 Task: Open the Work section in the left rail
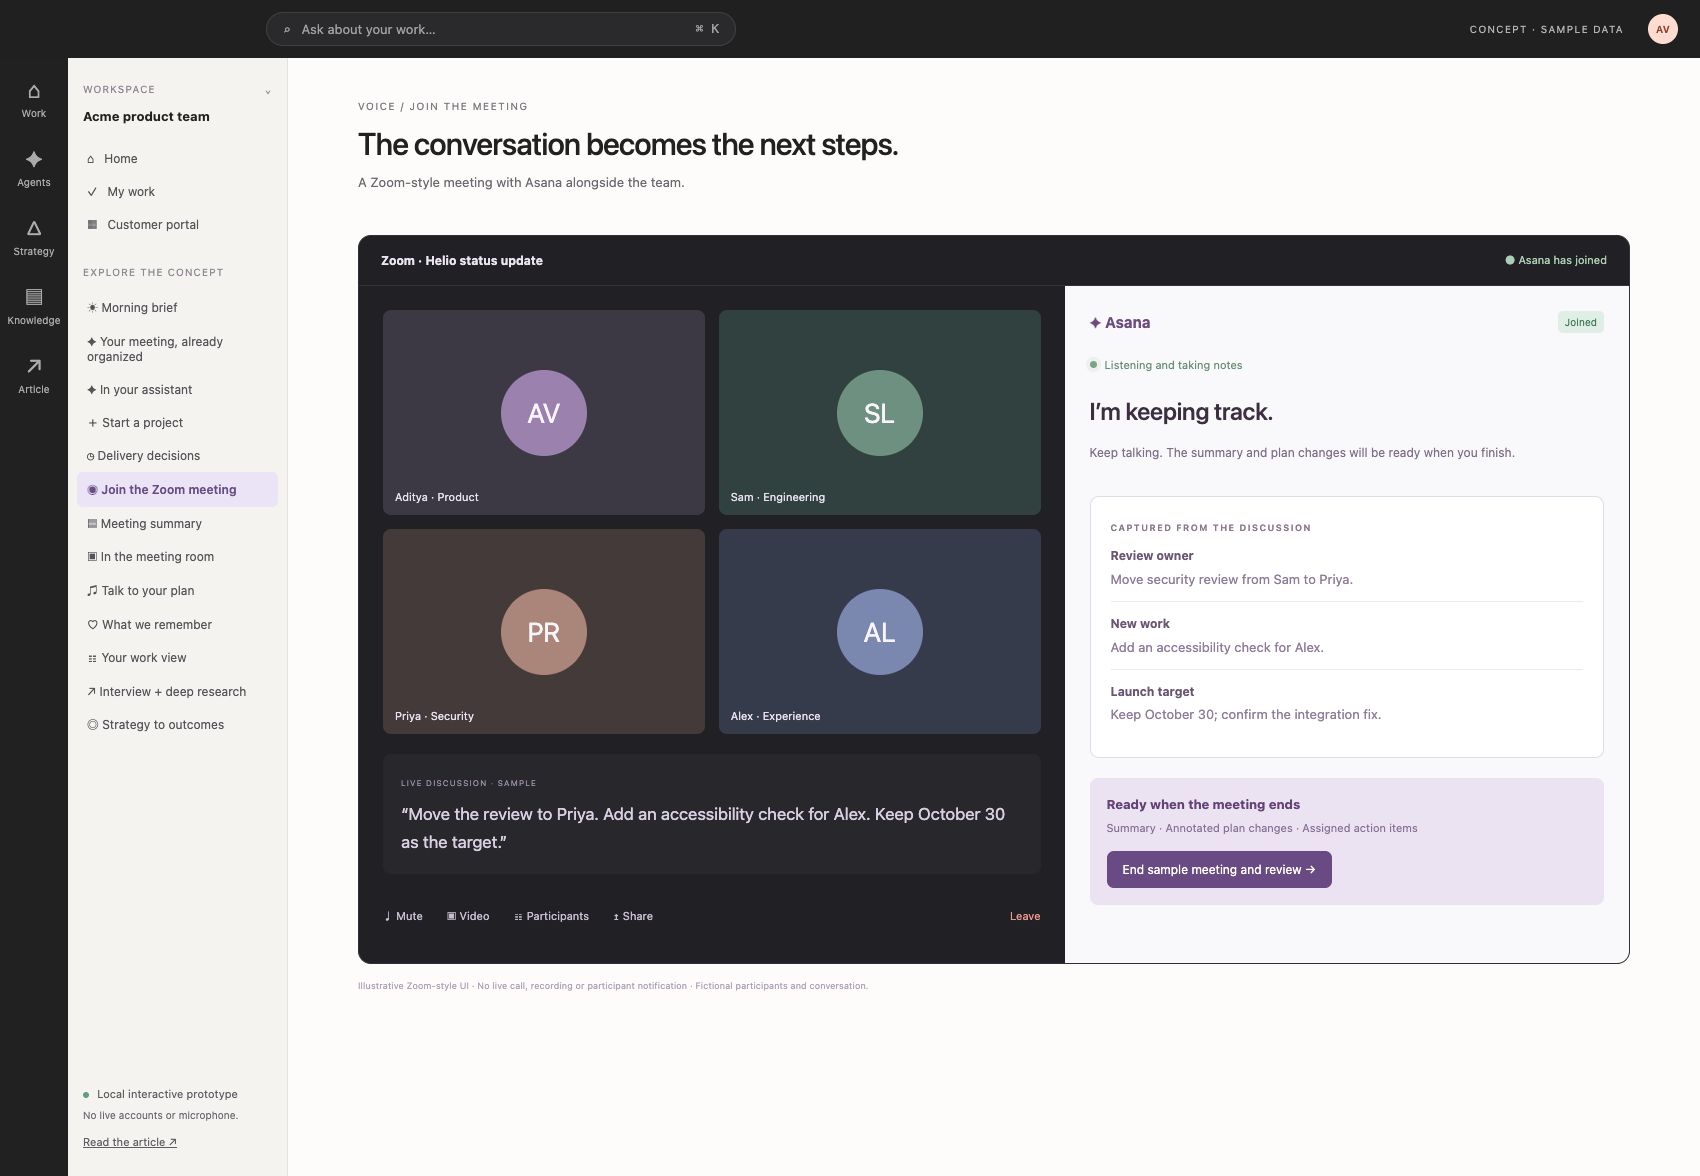pos(33,101)
